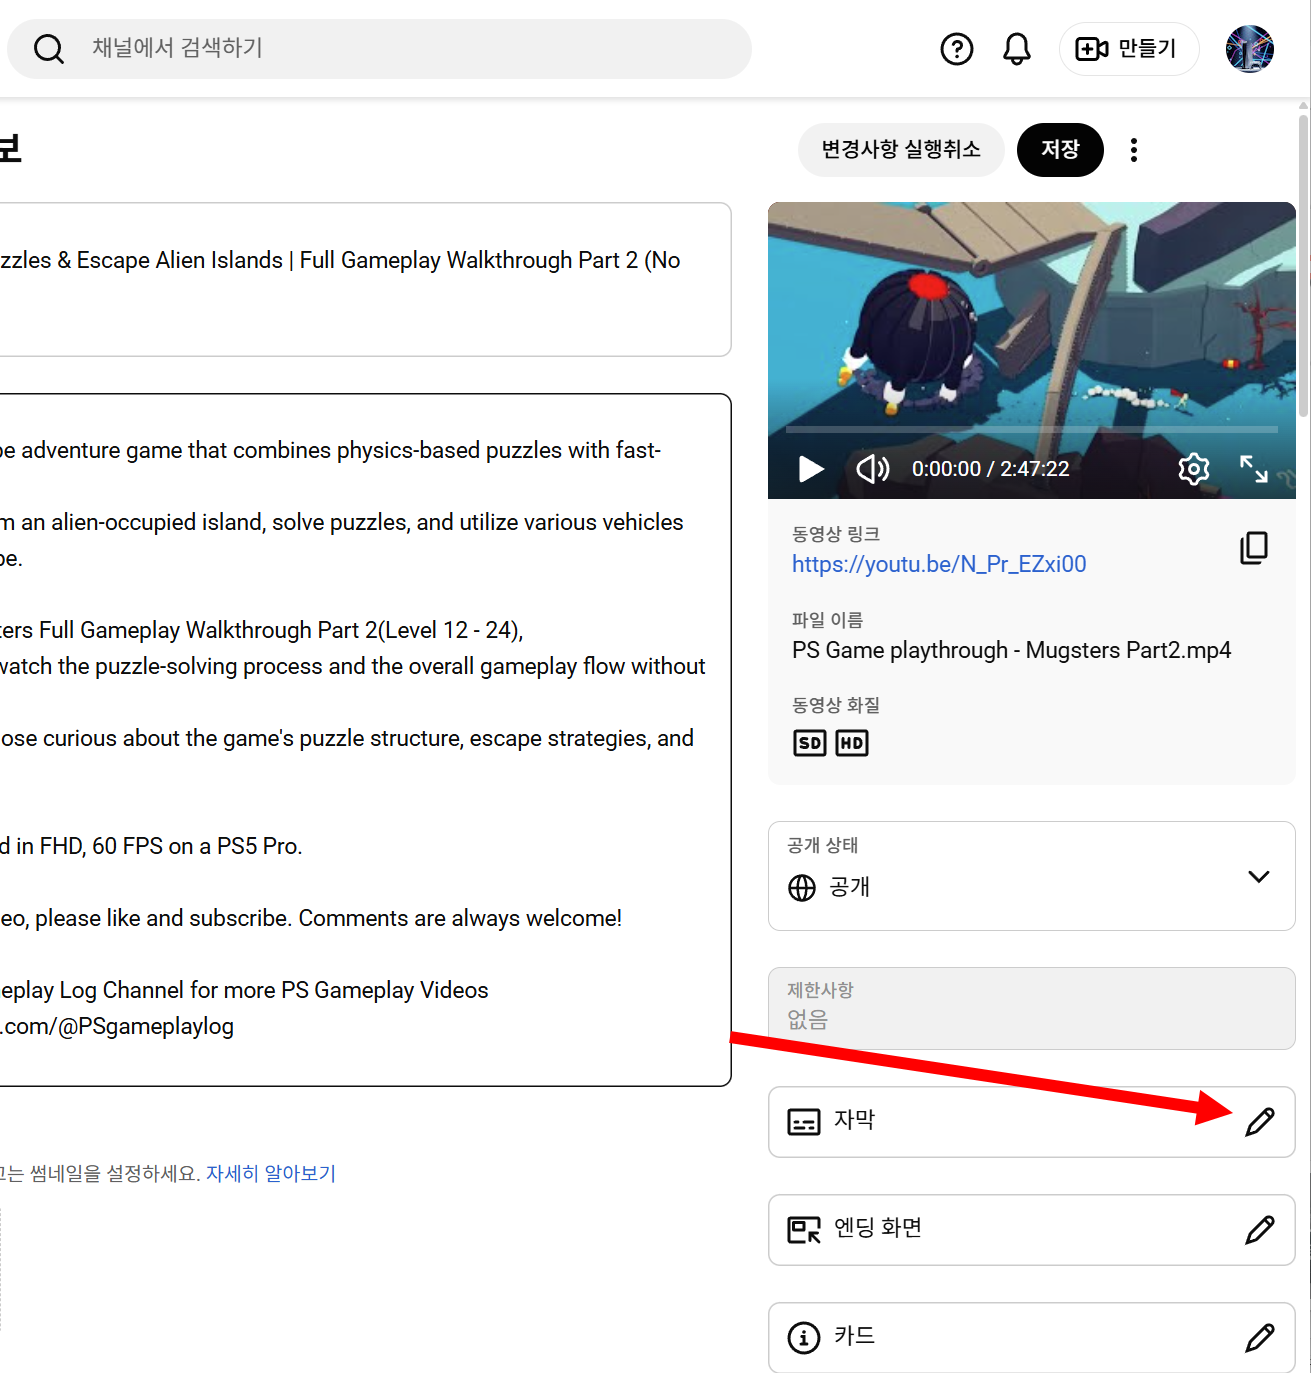Image resolution: width=1311 pixels, height=1373 pixels.
Task: Click the '동영상 화질' label
Action: point(836,705)
